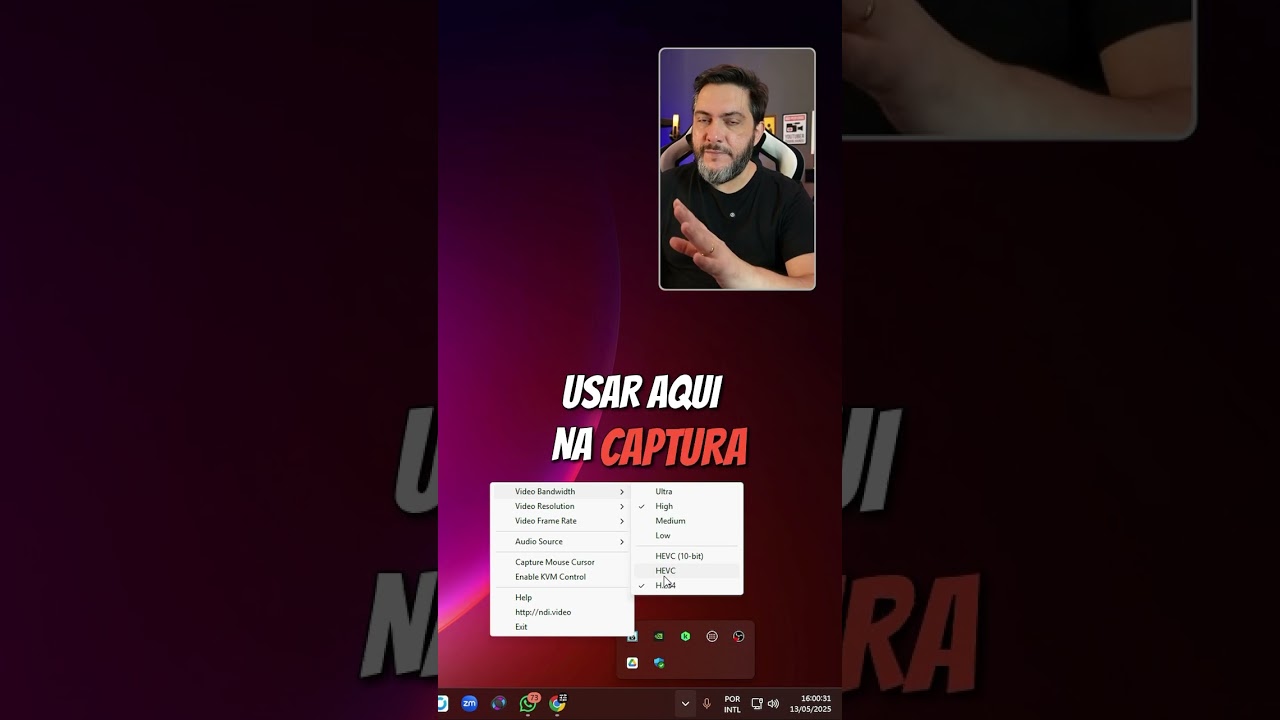Open WhatsApp with 73 badge in taskbar
Screen dimensions: 1280x720
coord(528,704)
